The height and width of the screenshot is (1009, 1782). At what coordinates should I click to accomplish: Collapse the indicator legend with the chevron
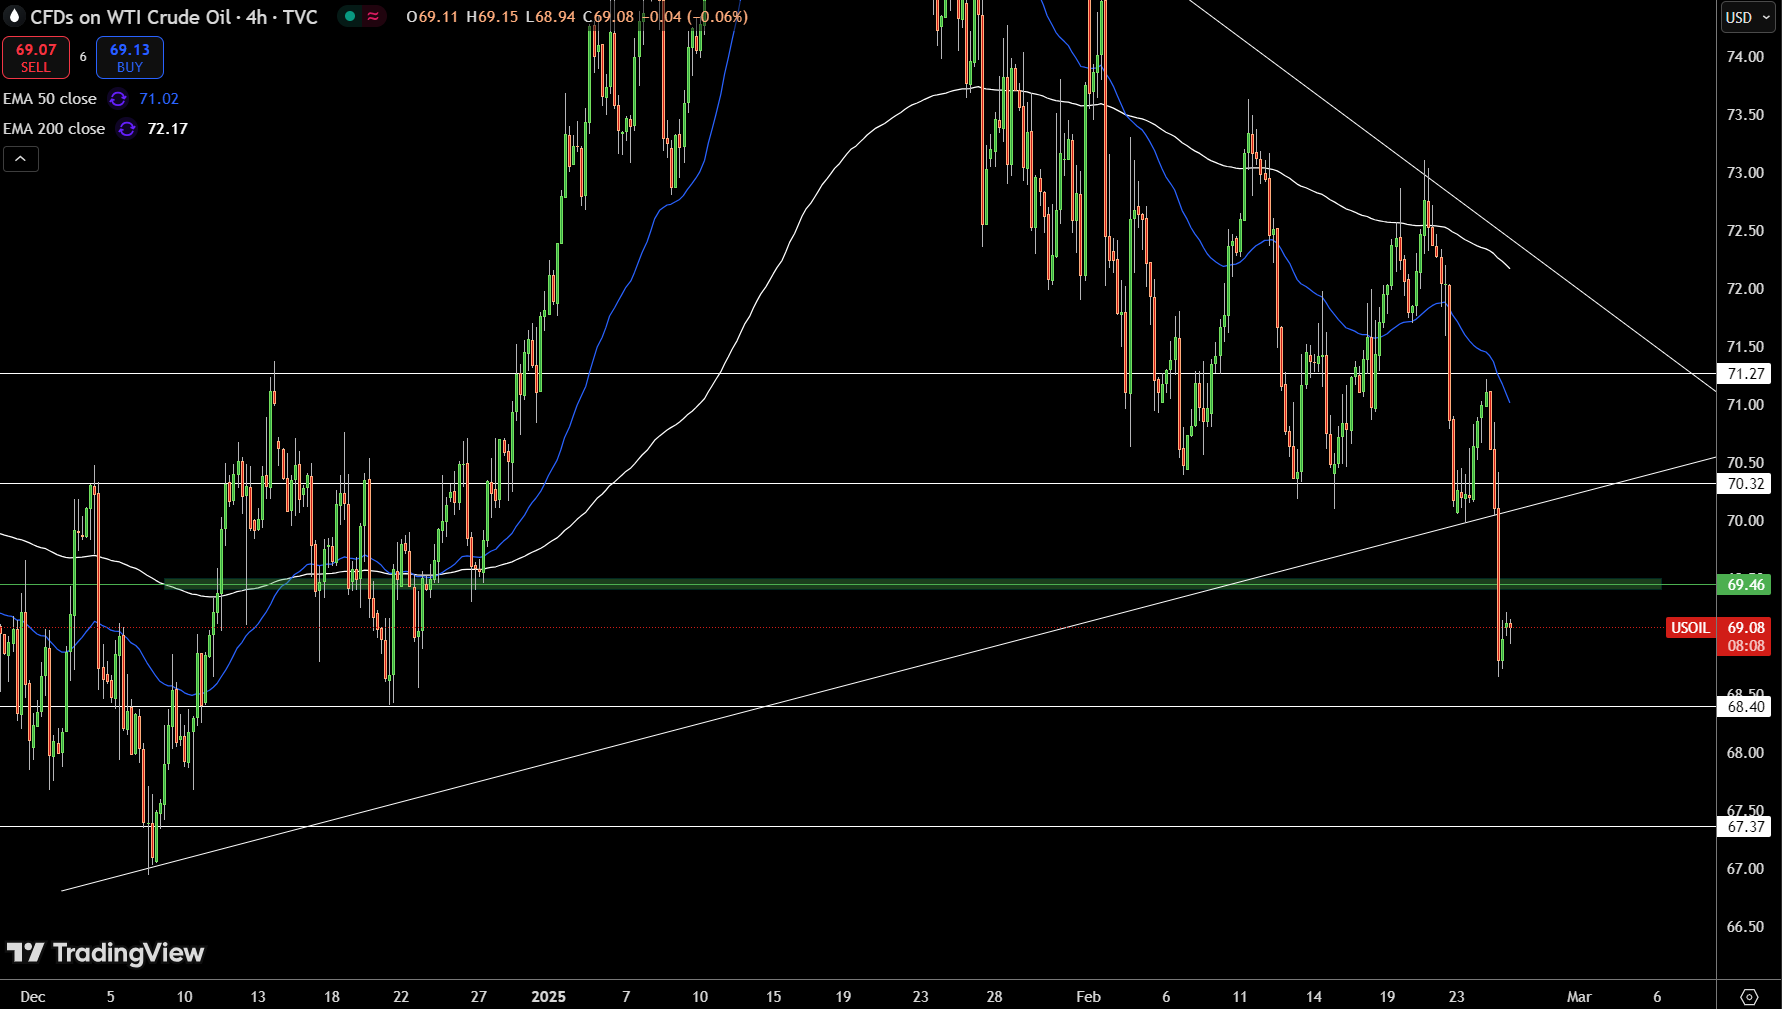[x=21, y=159]
